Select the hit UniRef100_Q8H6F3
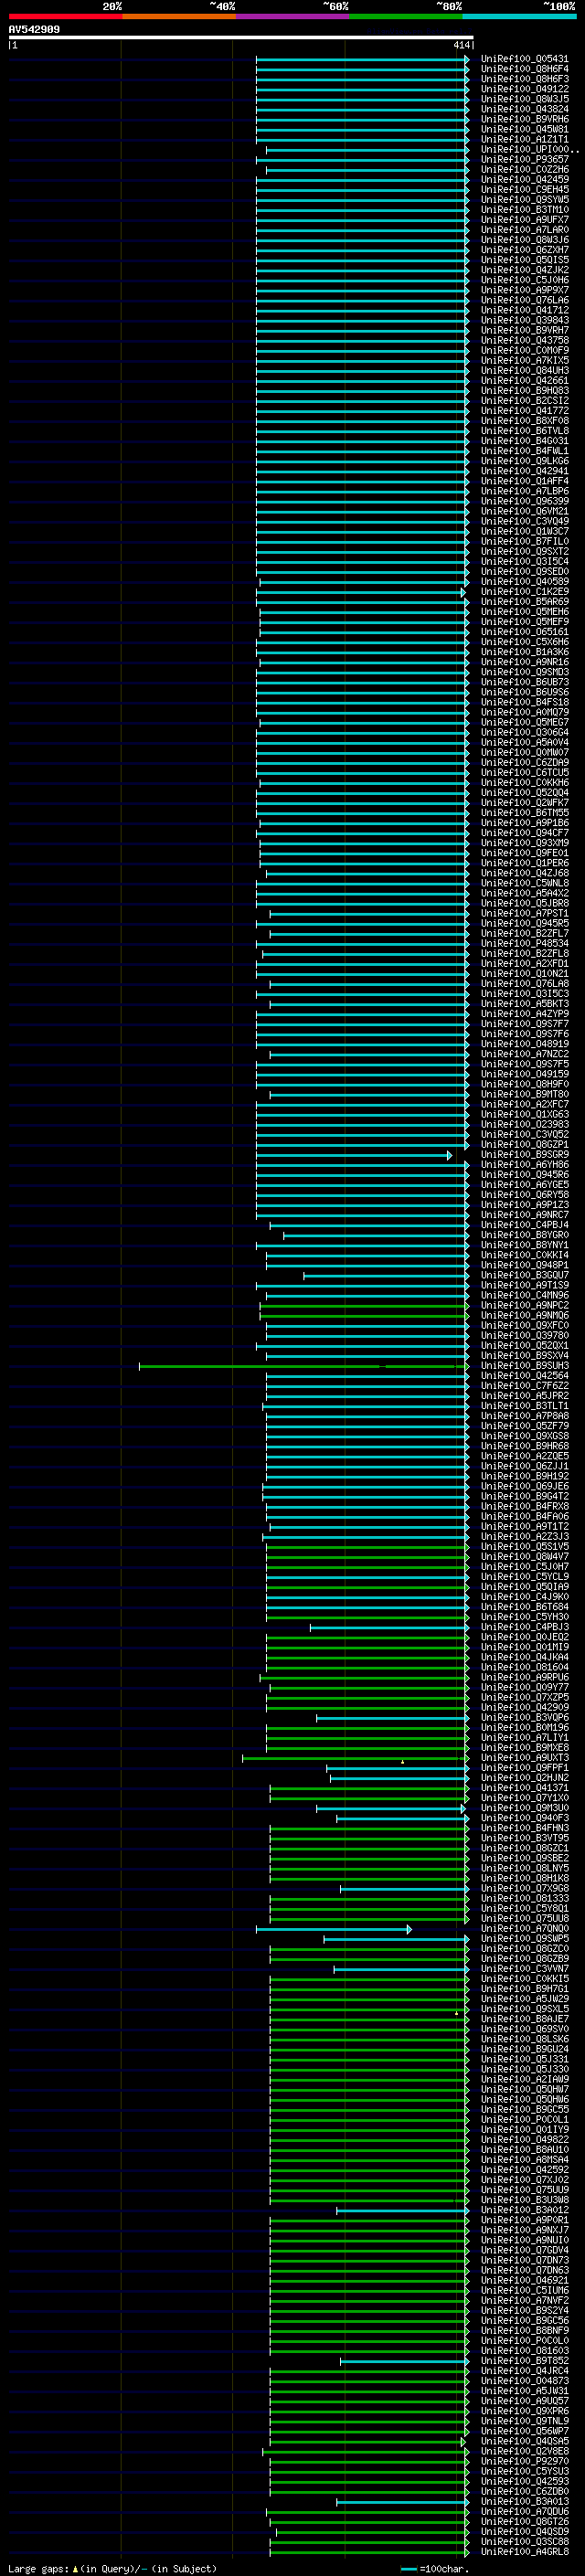The width and height of the screenshot is (585, 2576). (x=524, y=79)
